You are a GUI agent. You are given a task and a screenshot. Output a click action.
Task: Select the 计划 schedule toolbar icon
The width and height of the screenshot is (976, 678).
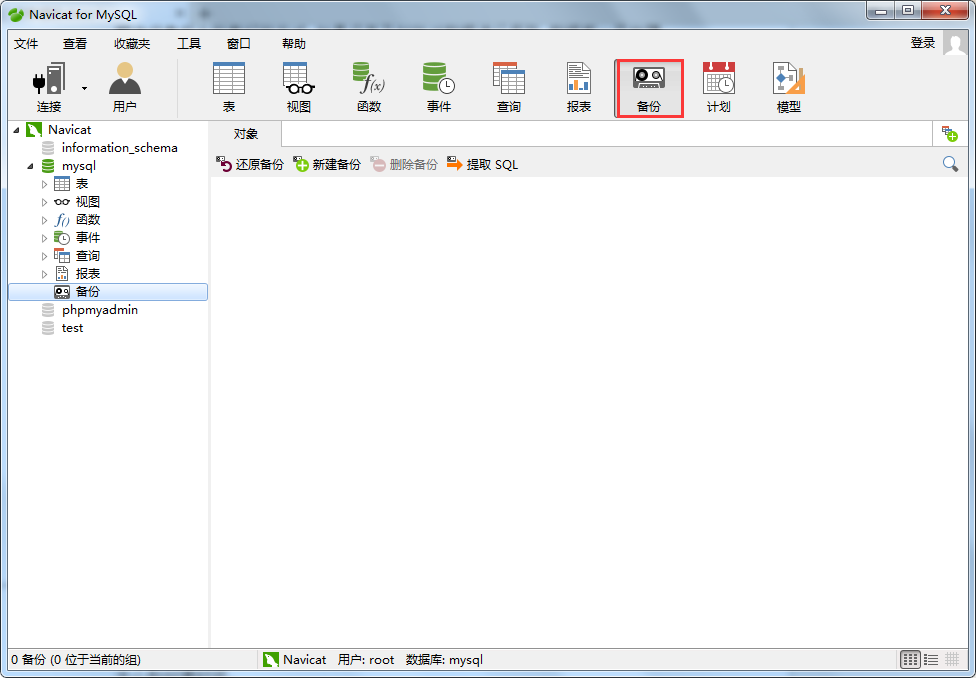pos(718,88)
